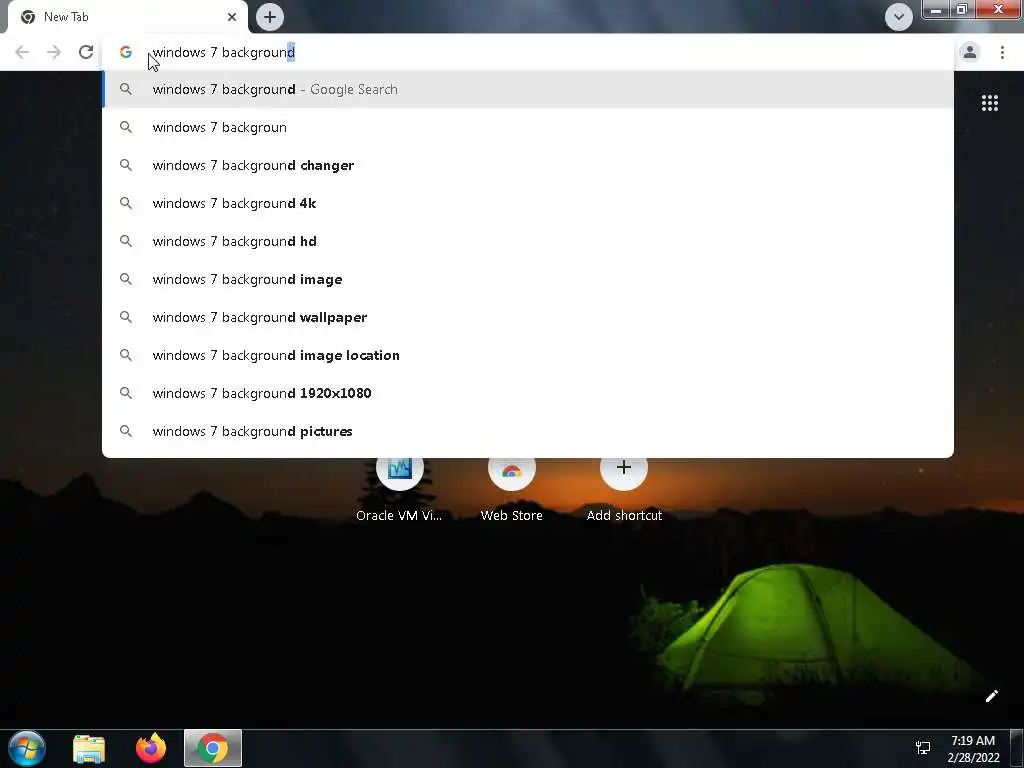This screenshot has width=1024, height=768.
Task: Choose 'windows 7 background image' suggestion
Action: (528, 279)
